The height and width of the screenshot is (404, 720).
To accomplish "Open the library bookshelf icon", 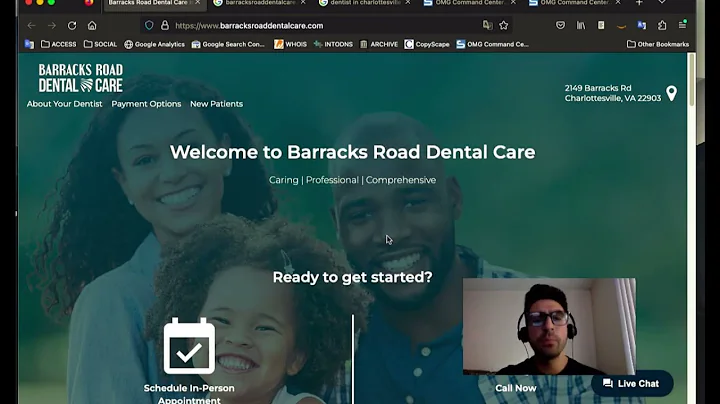I will pos(581,26).
